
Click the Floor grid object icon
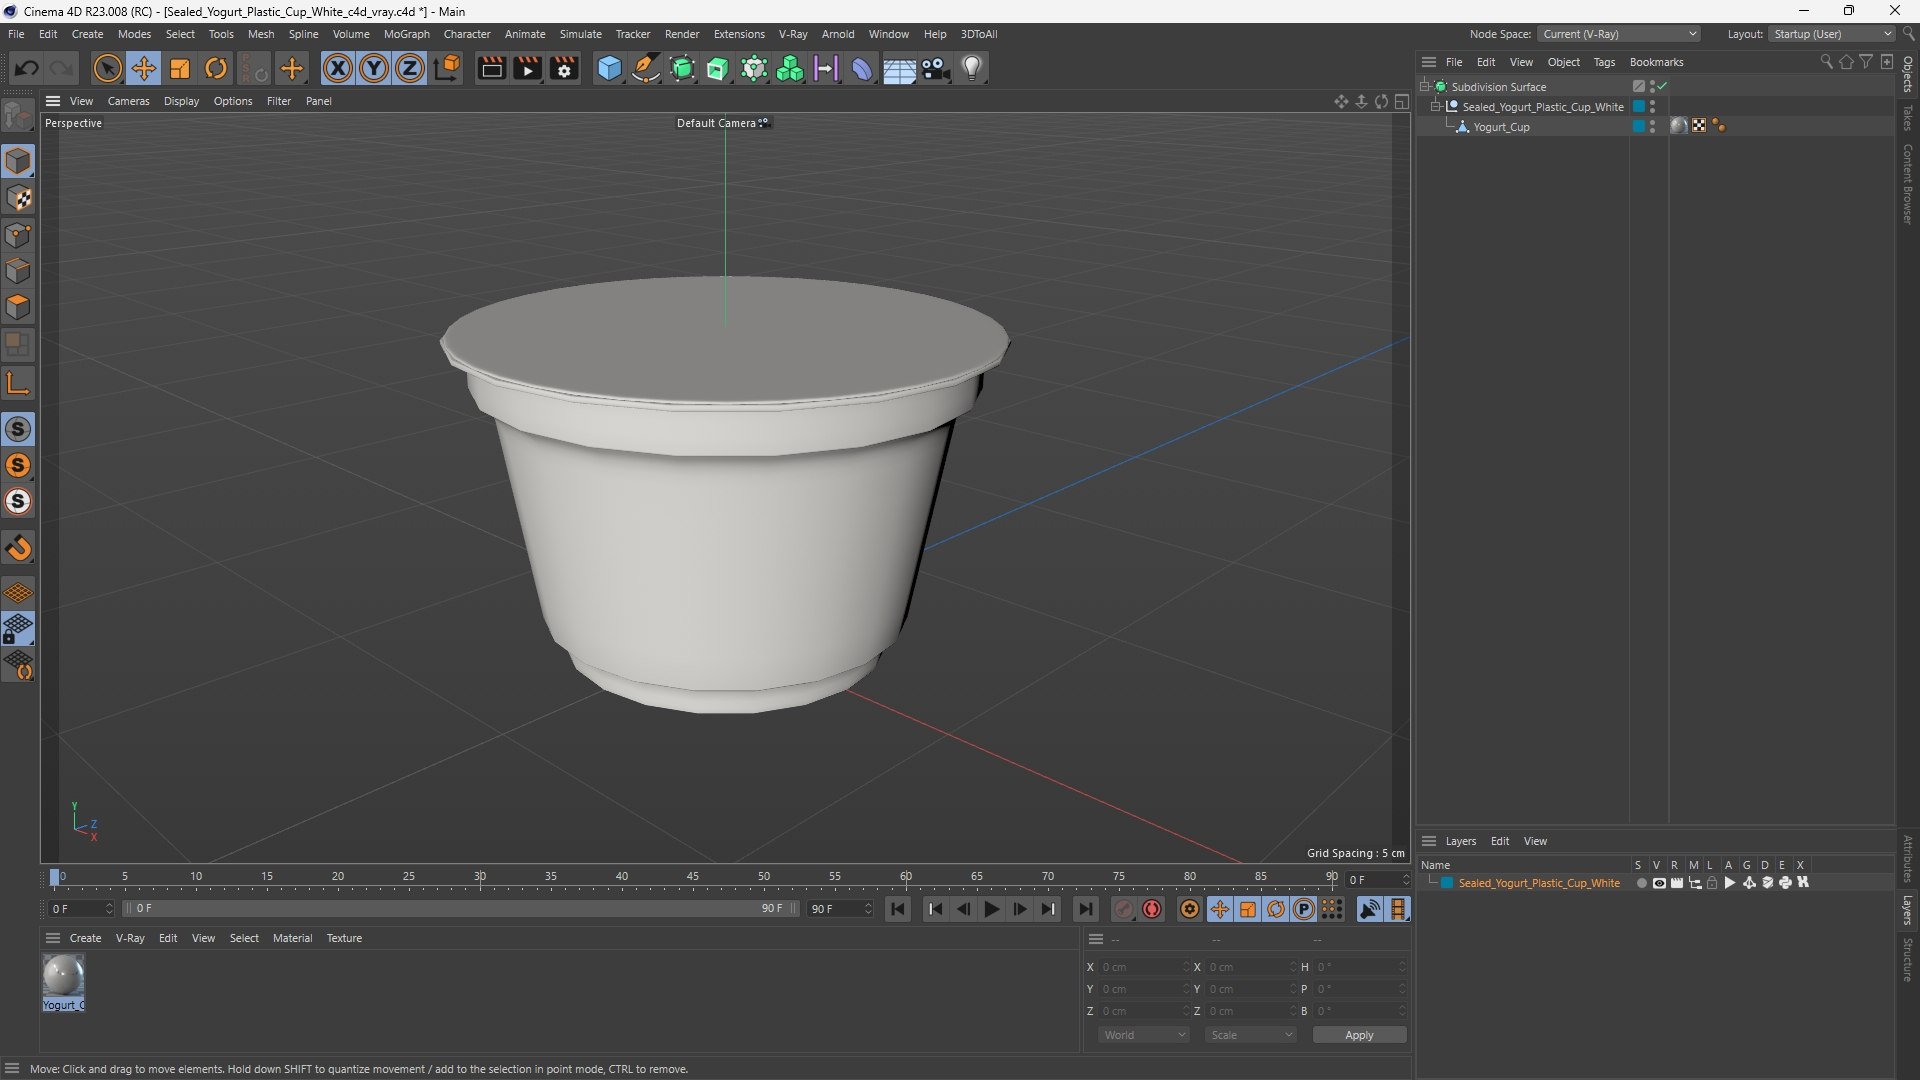[899, 68]
